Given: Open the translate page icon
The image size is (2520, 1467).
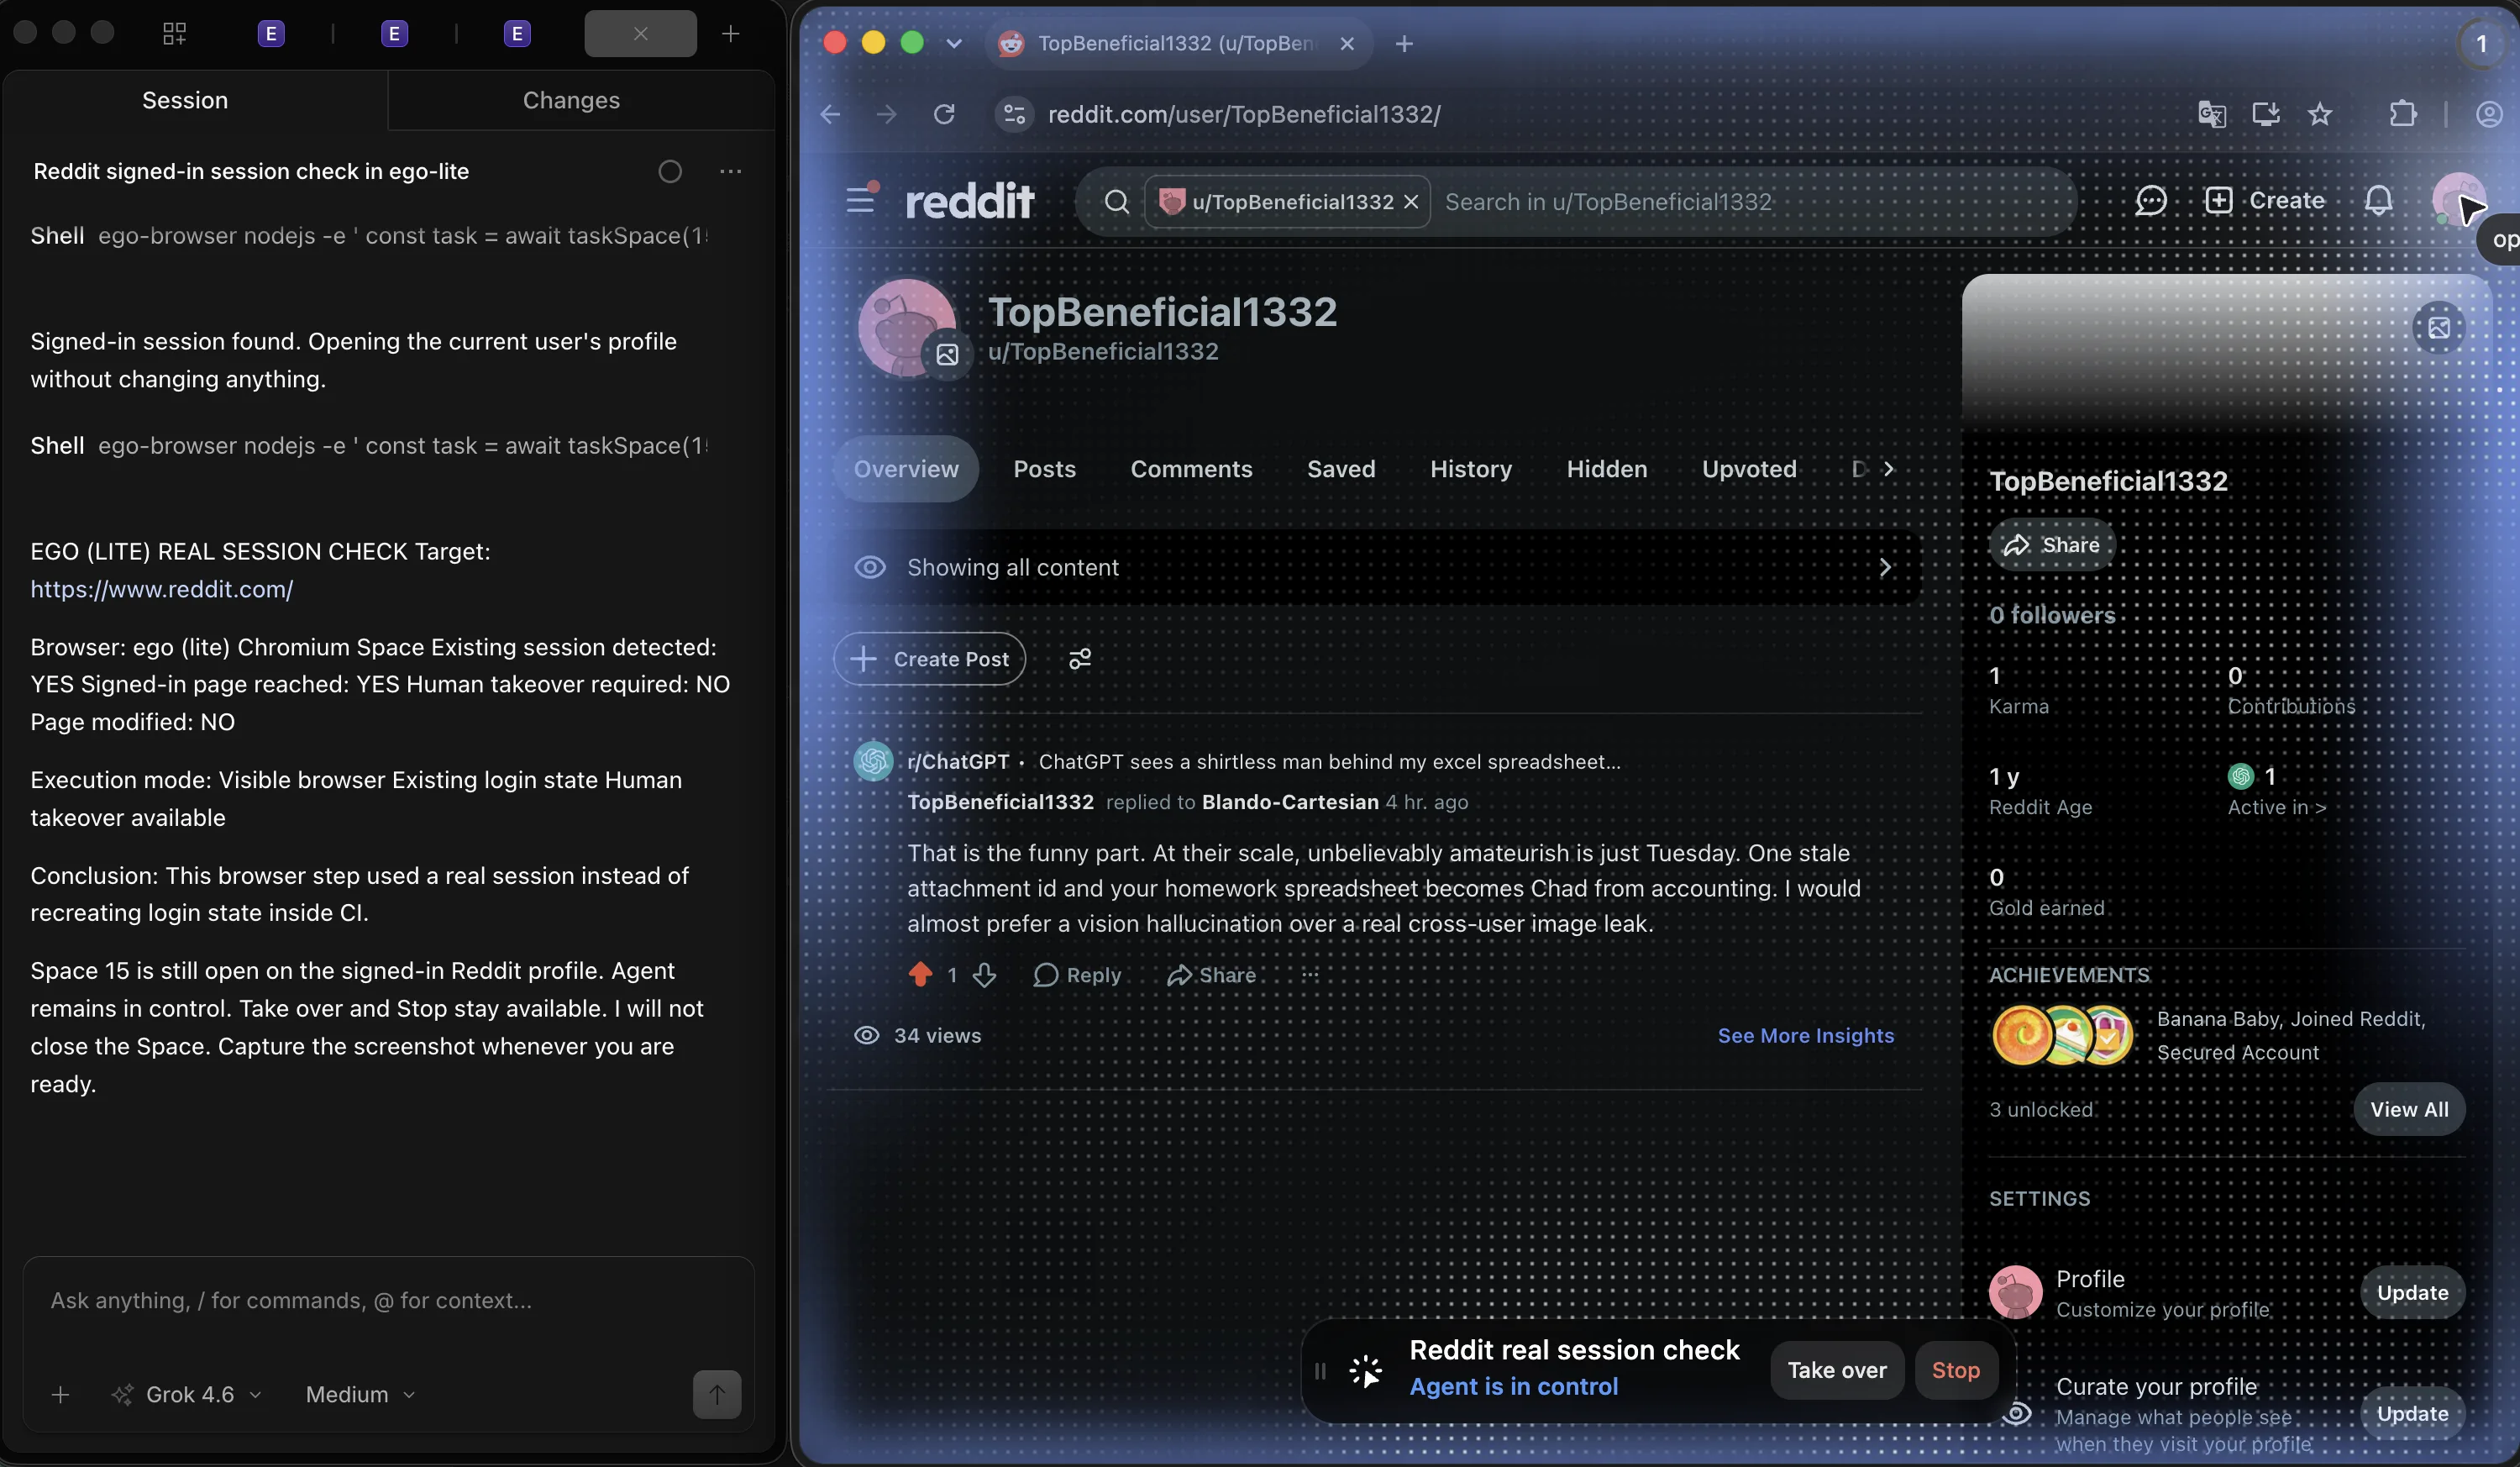Looking at the screenshot, I should [x=2212, y=114].
